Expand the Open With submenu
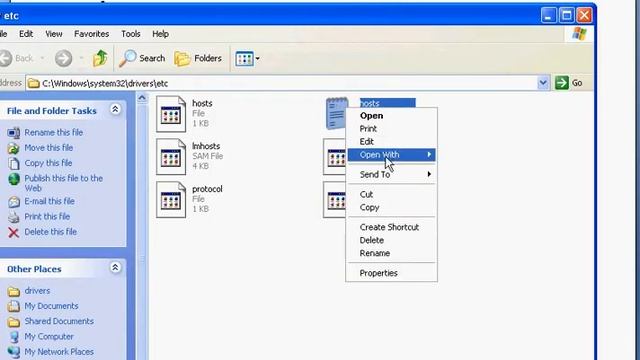The height and width of the screenshot is (360, 640). point(391,155)
